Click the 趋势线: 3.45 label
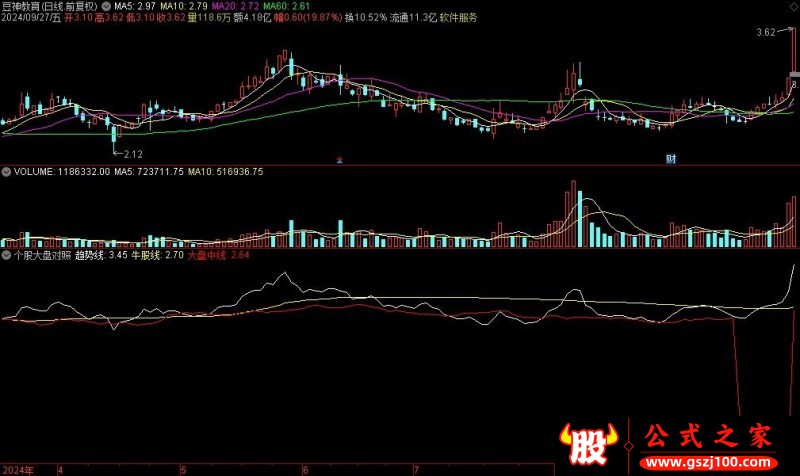Screen dimensions: 800x476 pos(101,255)
